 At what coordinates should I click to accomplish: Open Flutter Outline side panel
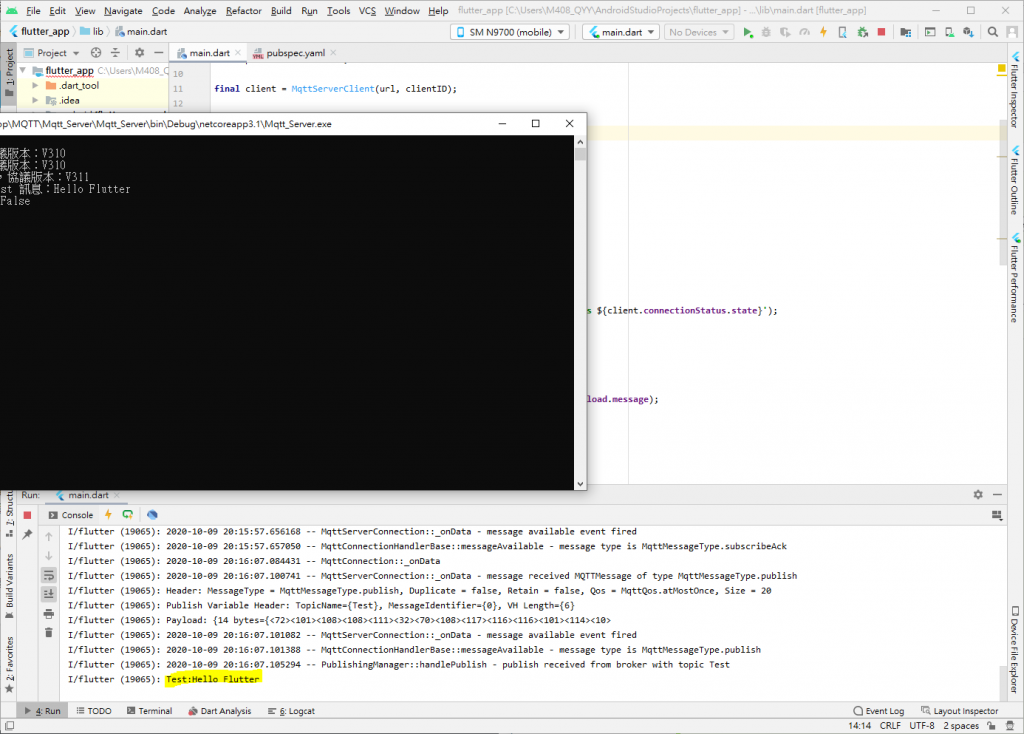point(1016,180)
